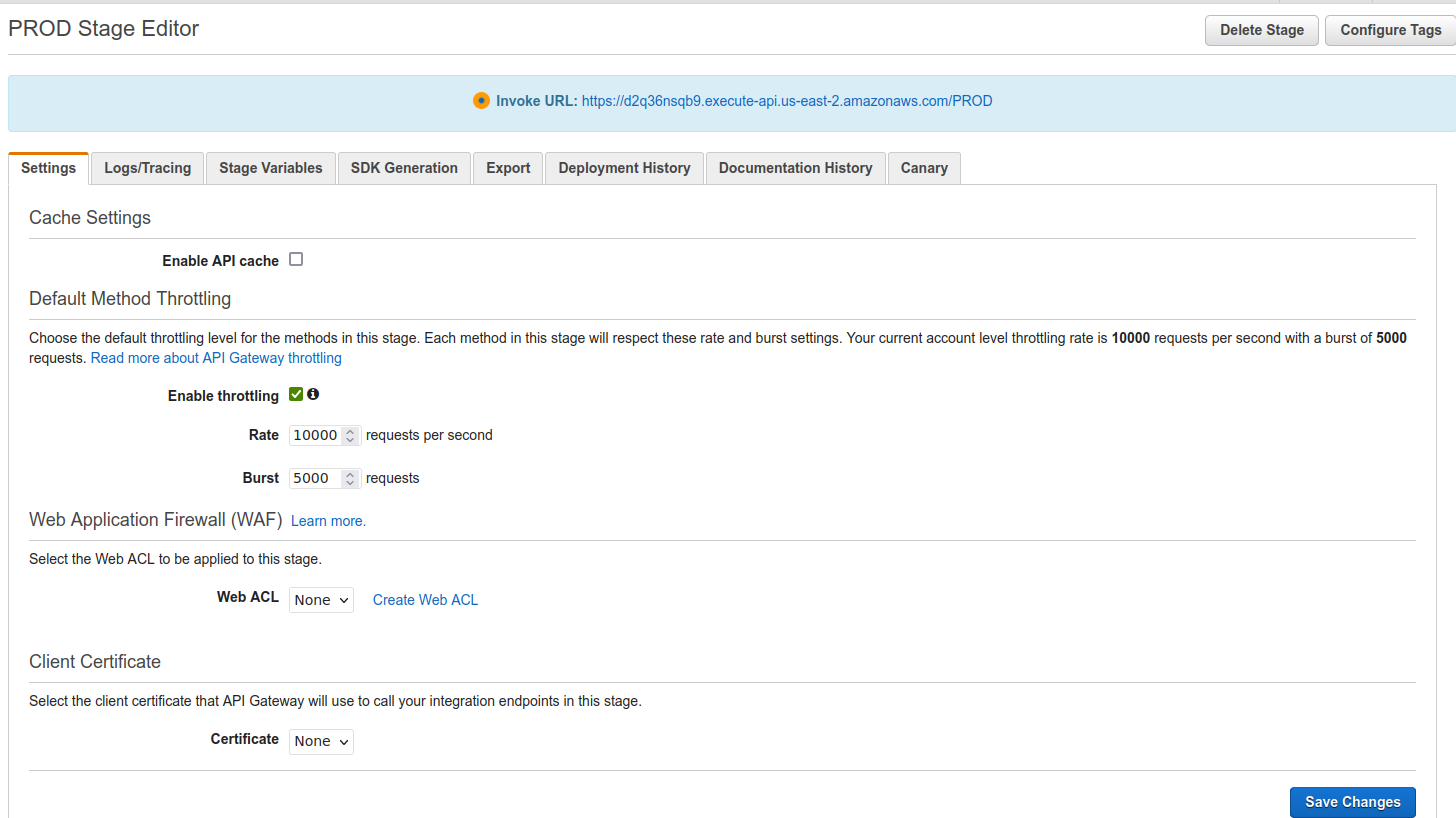1456x818 pixels.
Task: Click the Delete Stage button
Action: 1261,30
